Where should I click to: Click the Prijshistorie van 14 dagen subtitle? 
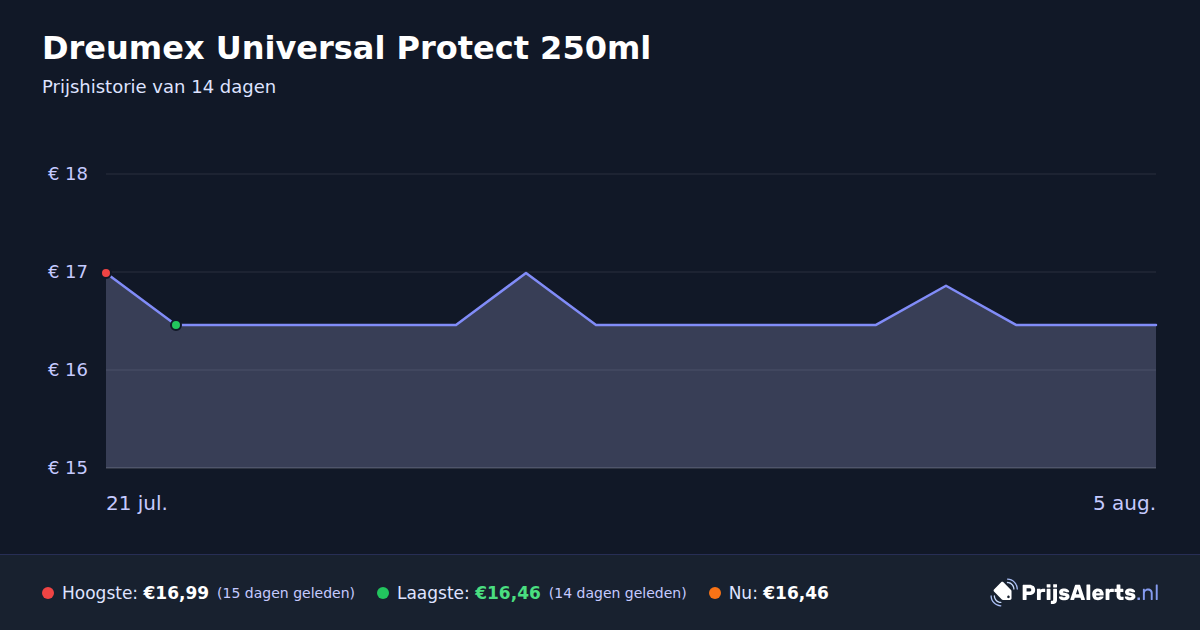[159, 87]
